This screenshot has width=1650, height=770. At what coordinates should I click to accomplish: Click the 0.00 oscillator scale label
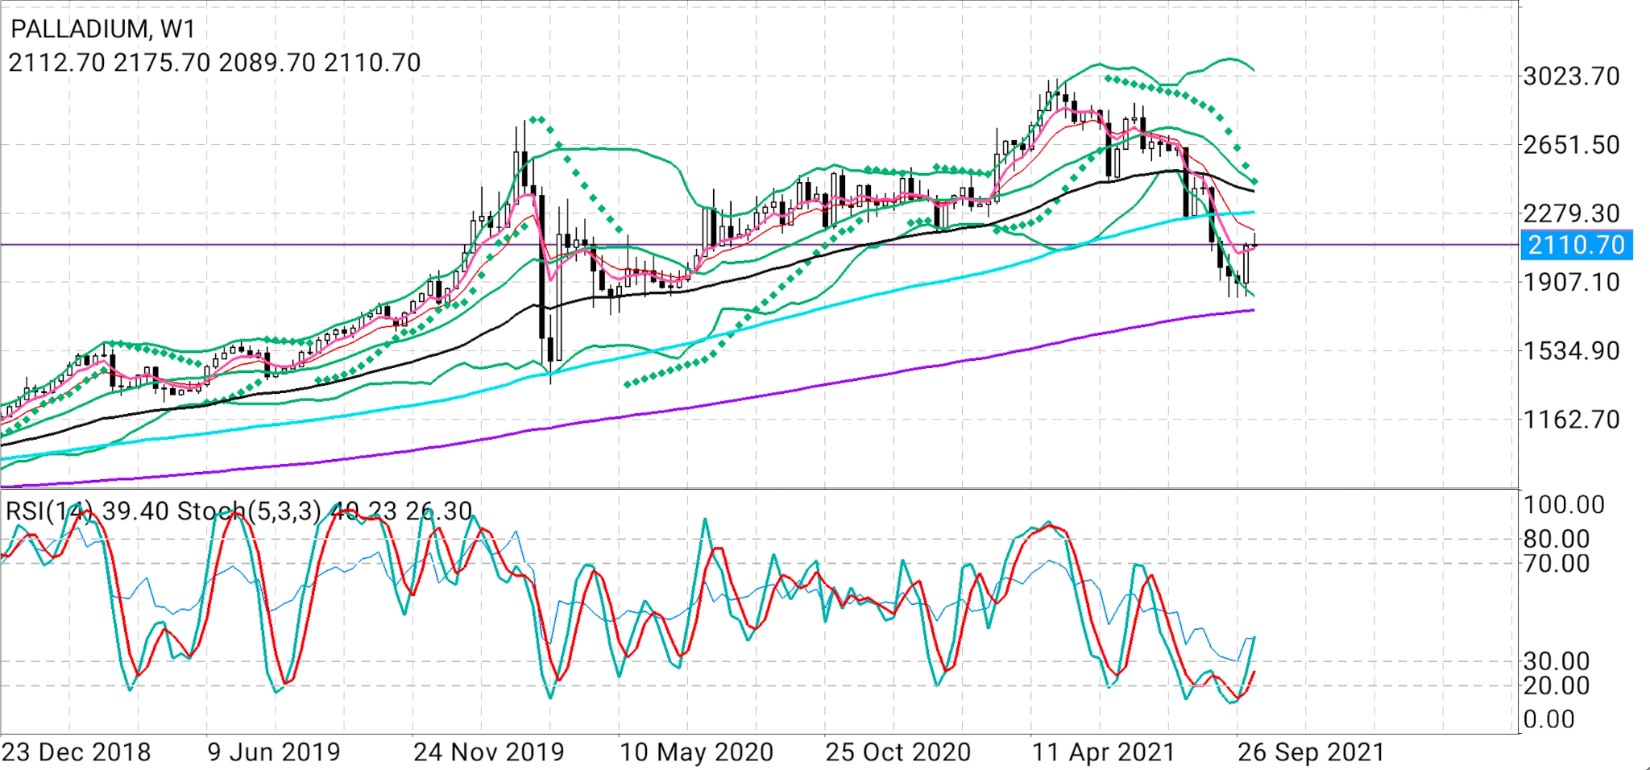point(1548,719)
